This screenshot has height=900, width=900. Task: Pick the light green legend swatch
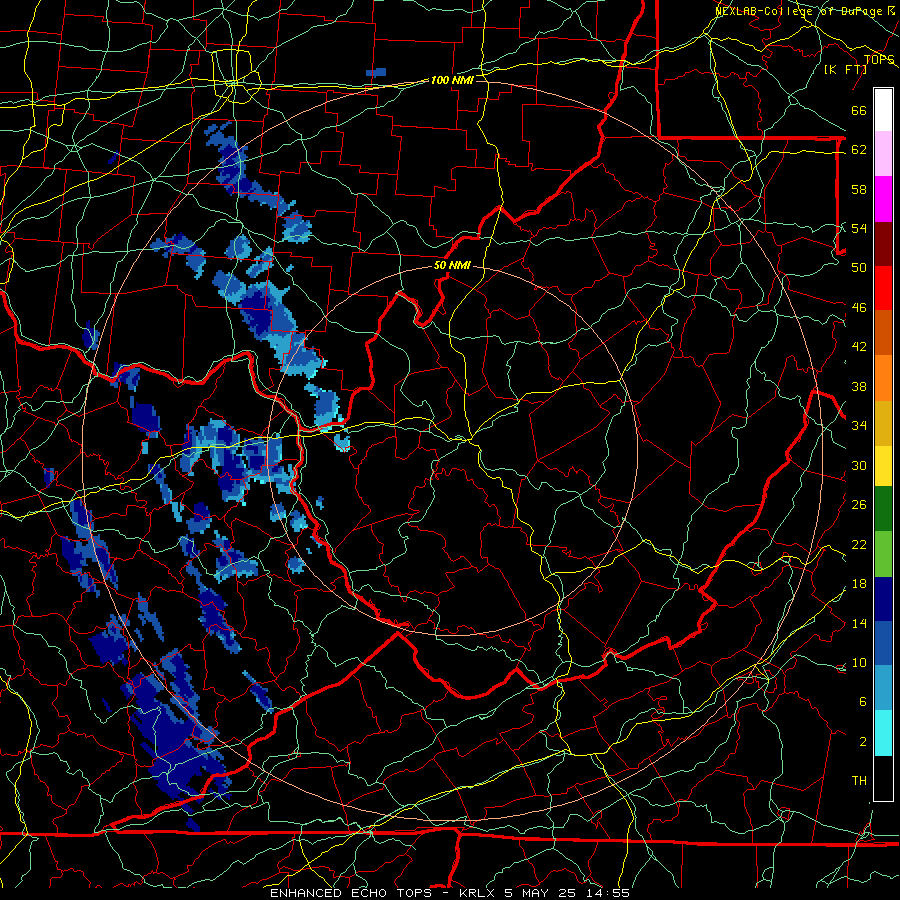[883, 553]
